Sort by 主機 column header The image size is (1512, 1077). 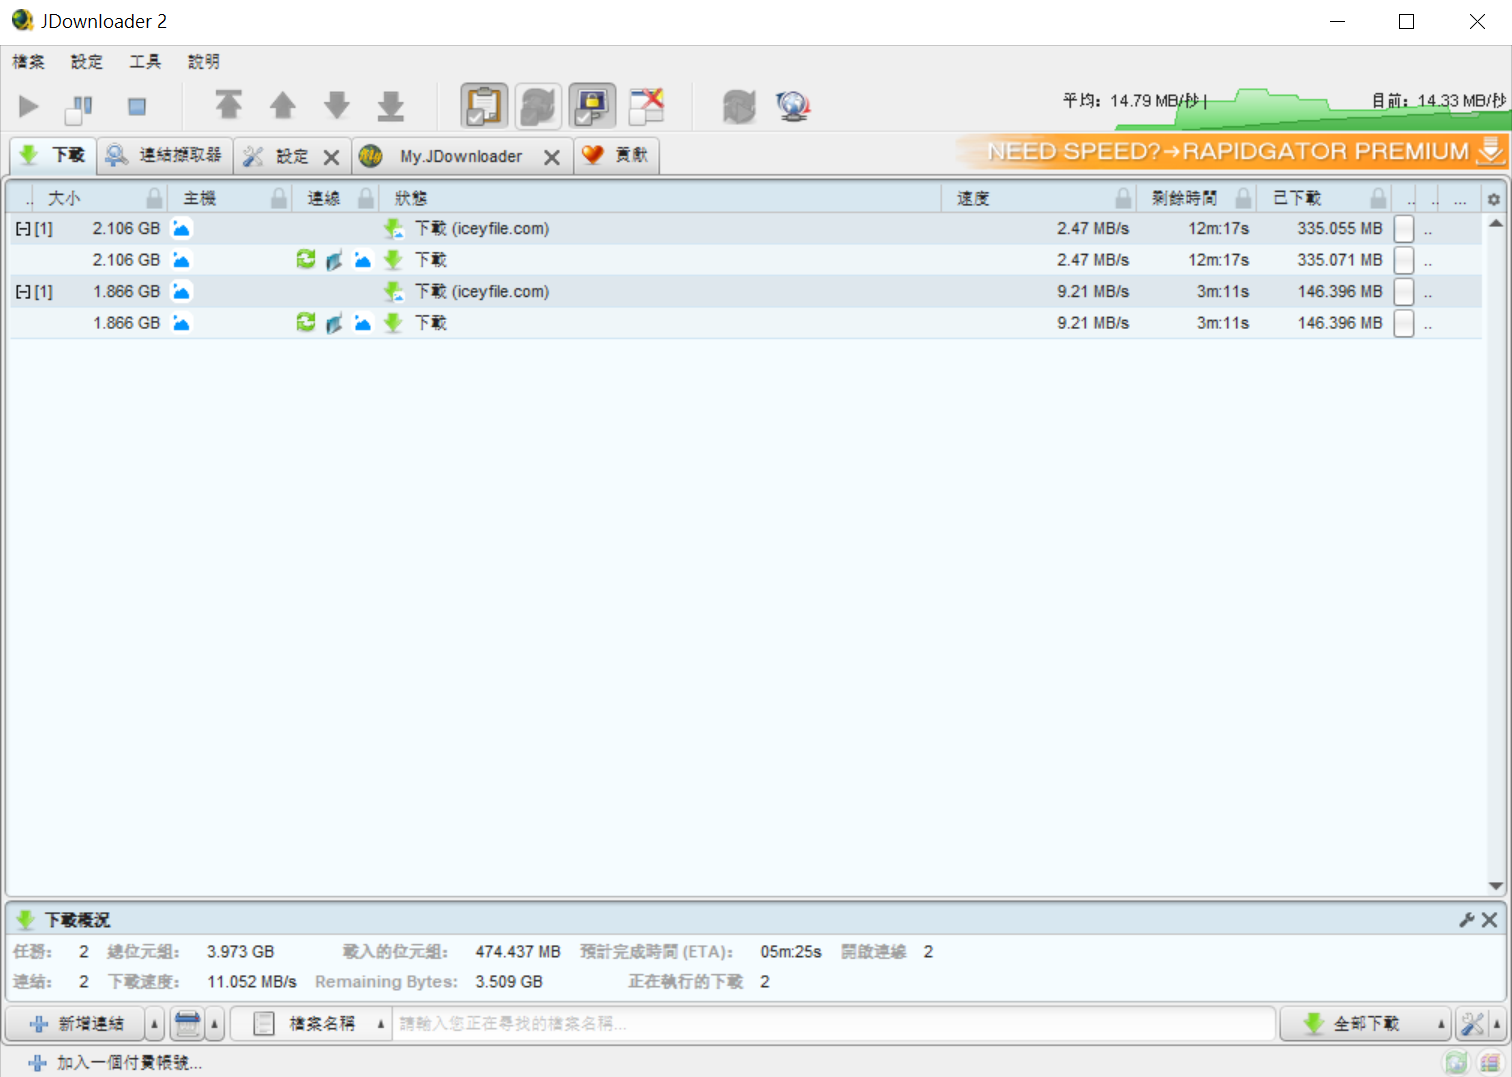coord(229,198)
